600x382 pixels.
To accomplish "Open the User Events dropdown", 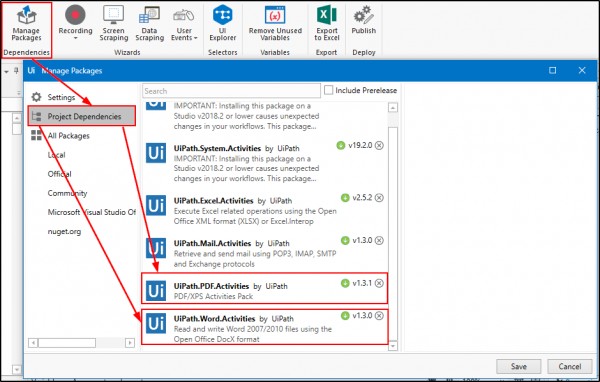I will pos(184,24).
